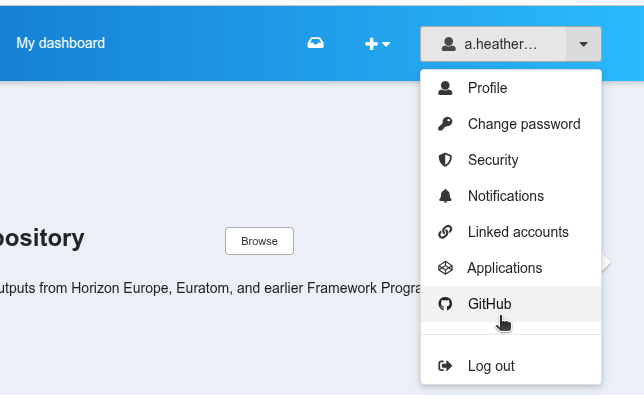
Task: Open the Applications menu item
Action: pos(504,268)
